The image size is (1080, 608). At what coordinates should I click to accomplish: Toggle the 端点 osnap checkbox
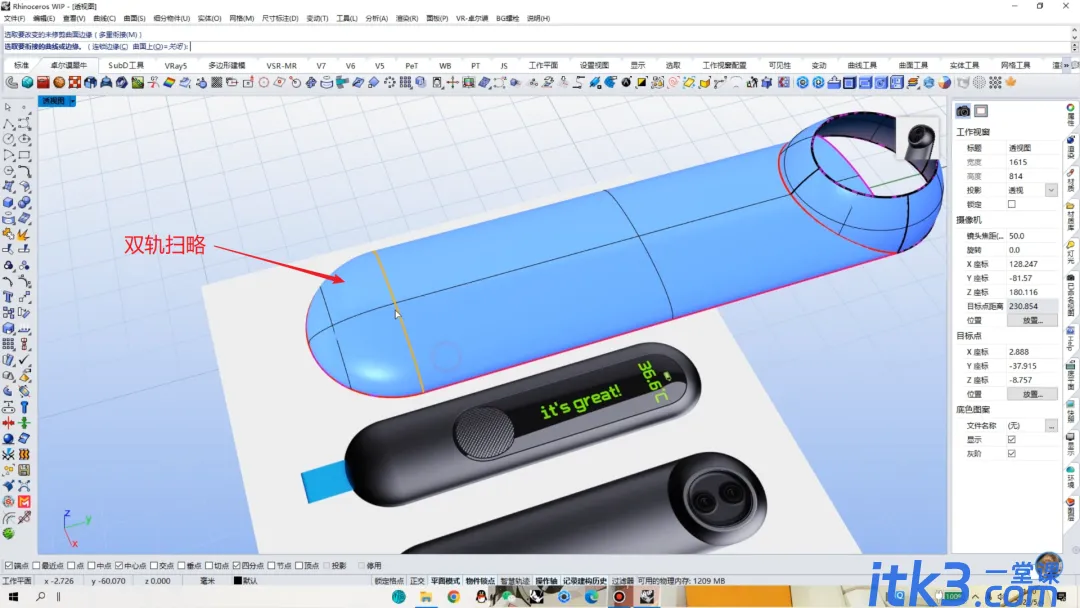[x=8, y=566]
